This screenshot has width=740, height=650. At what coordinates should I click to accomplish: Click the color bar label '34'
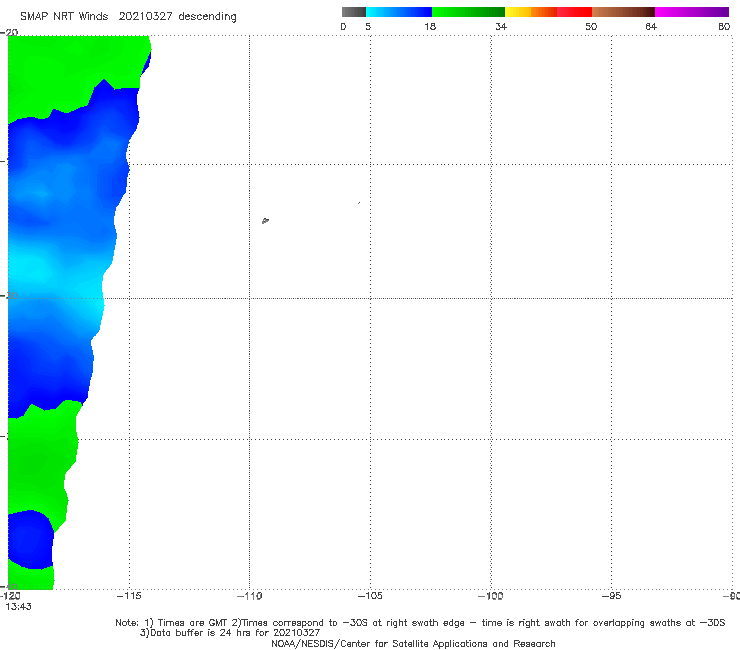[x=501, y=27]
